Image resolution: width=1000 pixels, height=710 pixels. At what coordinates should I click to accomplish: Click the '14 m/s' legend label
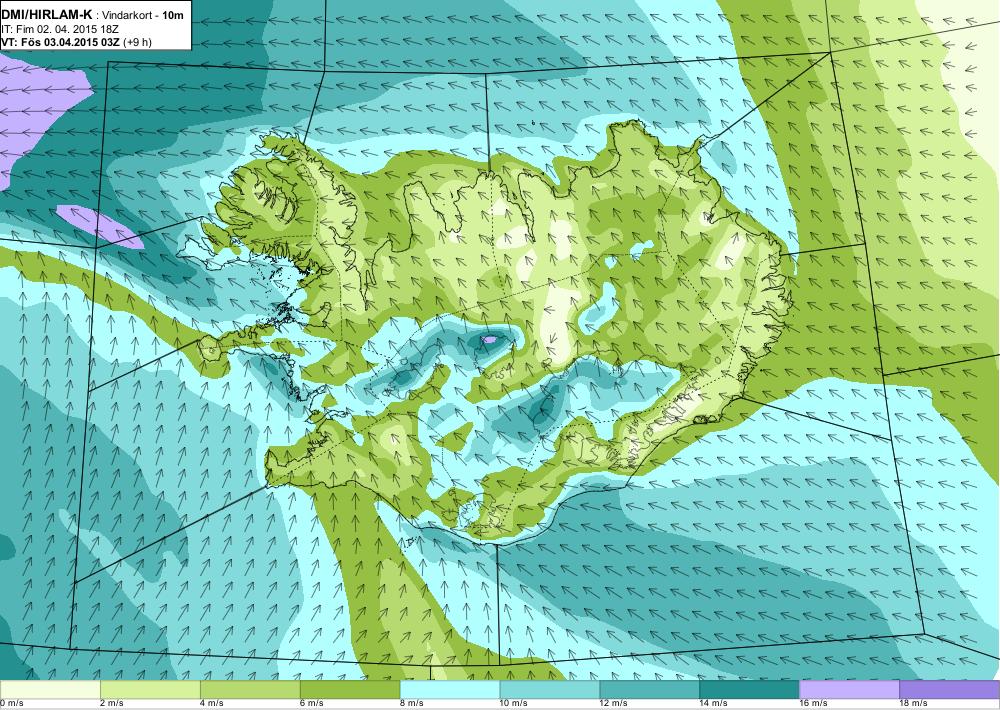[714, 703]
